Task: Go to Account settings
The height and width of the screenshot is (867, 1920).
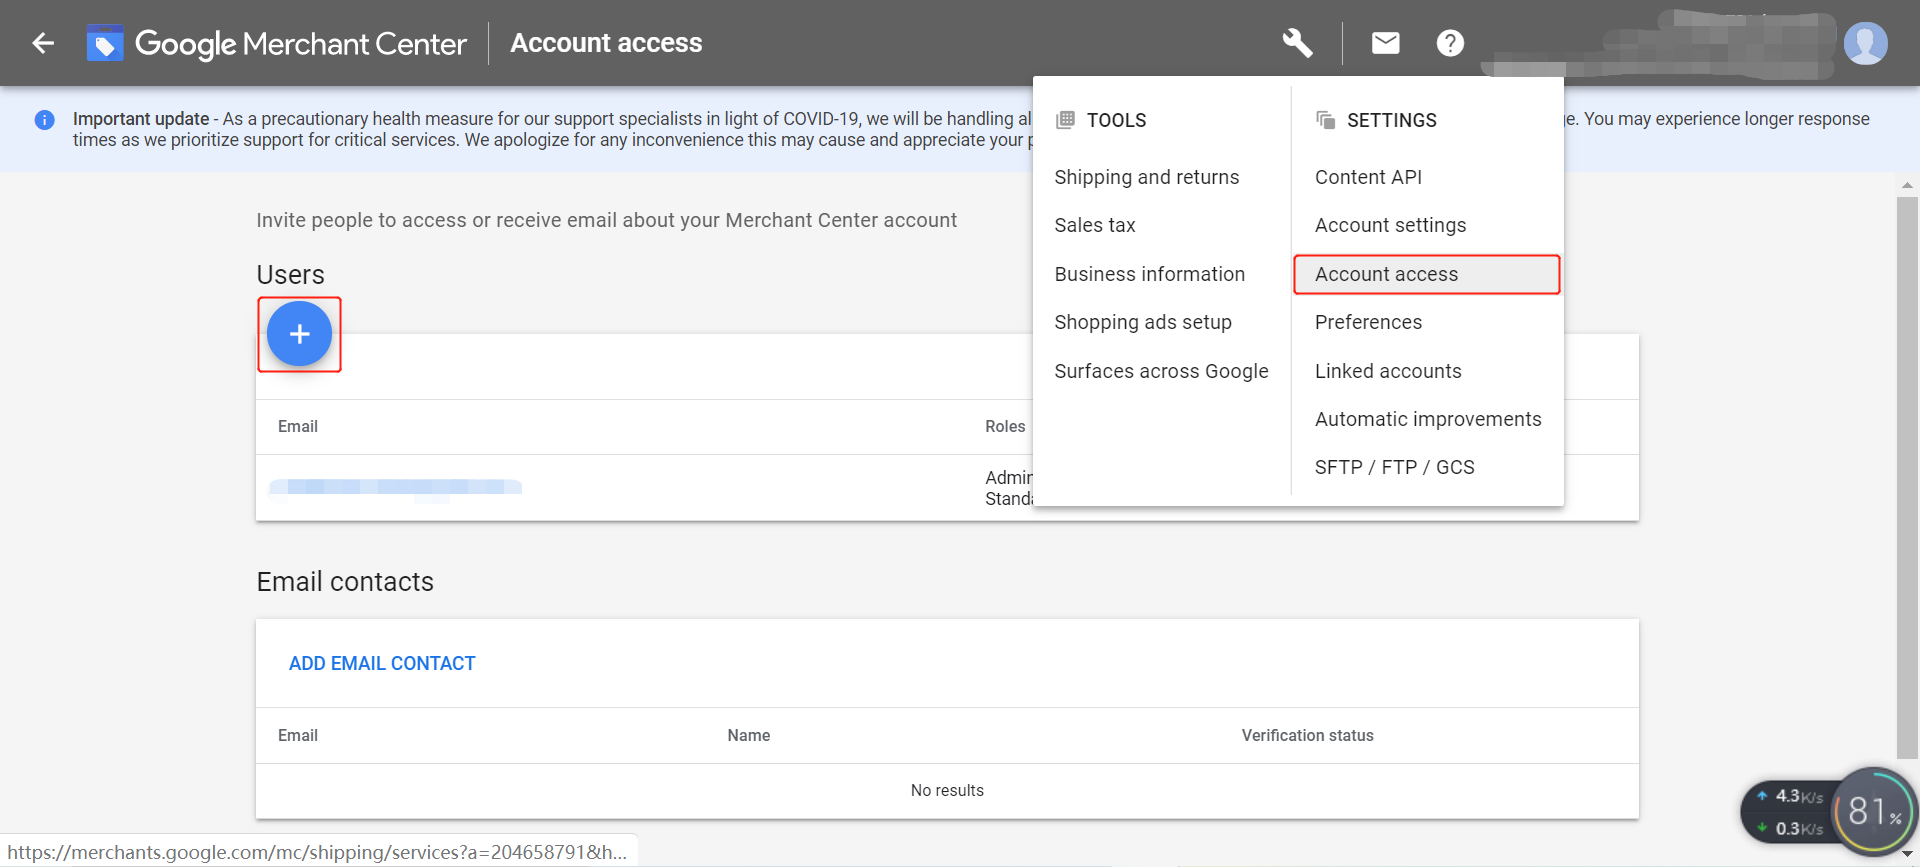Action: pyautogui.click(x=1390, y=225)
